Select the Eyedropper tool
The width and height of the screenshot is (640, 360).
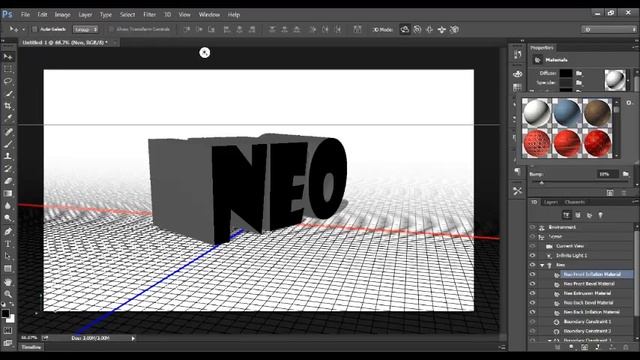coord(8,118)
